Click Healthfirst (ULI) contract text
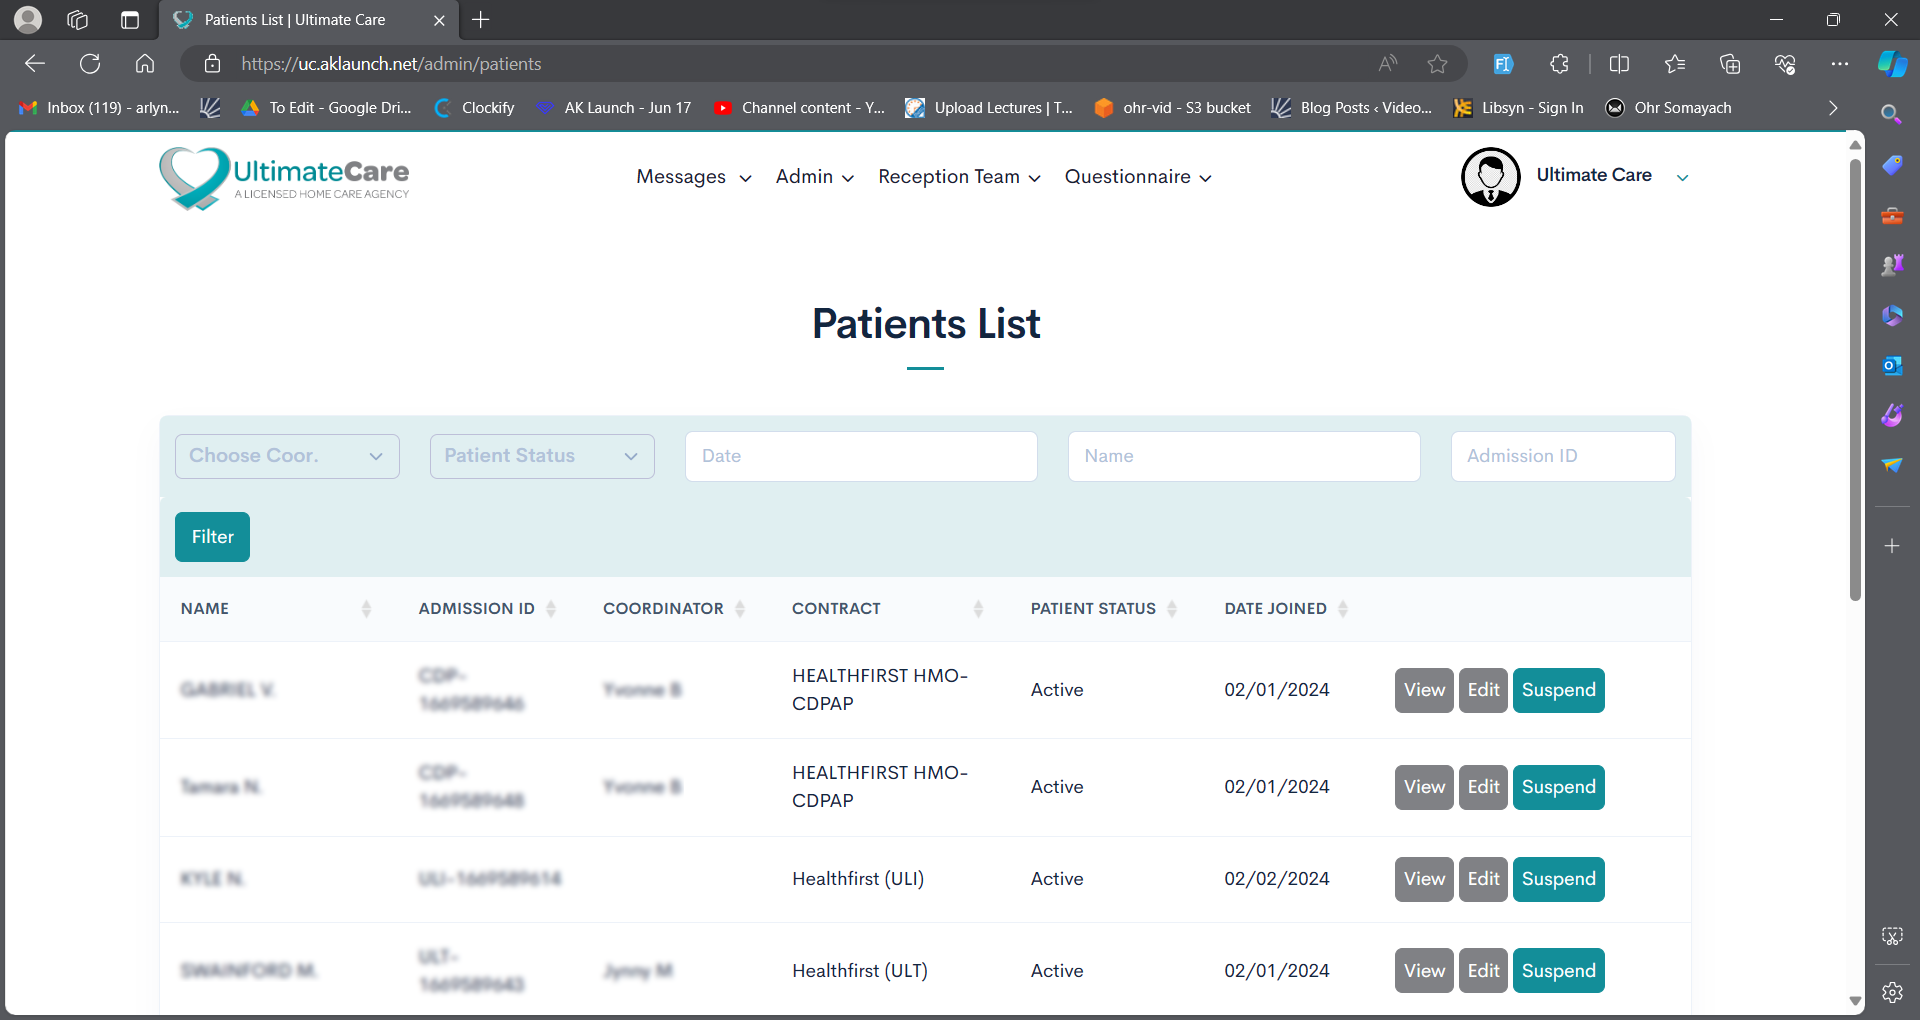The image size is (1920, 1020). 858,879
